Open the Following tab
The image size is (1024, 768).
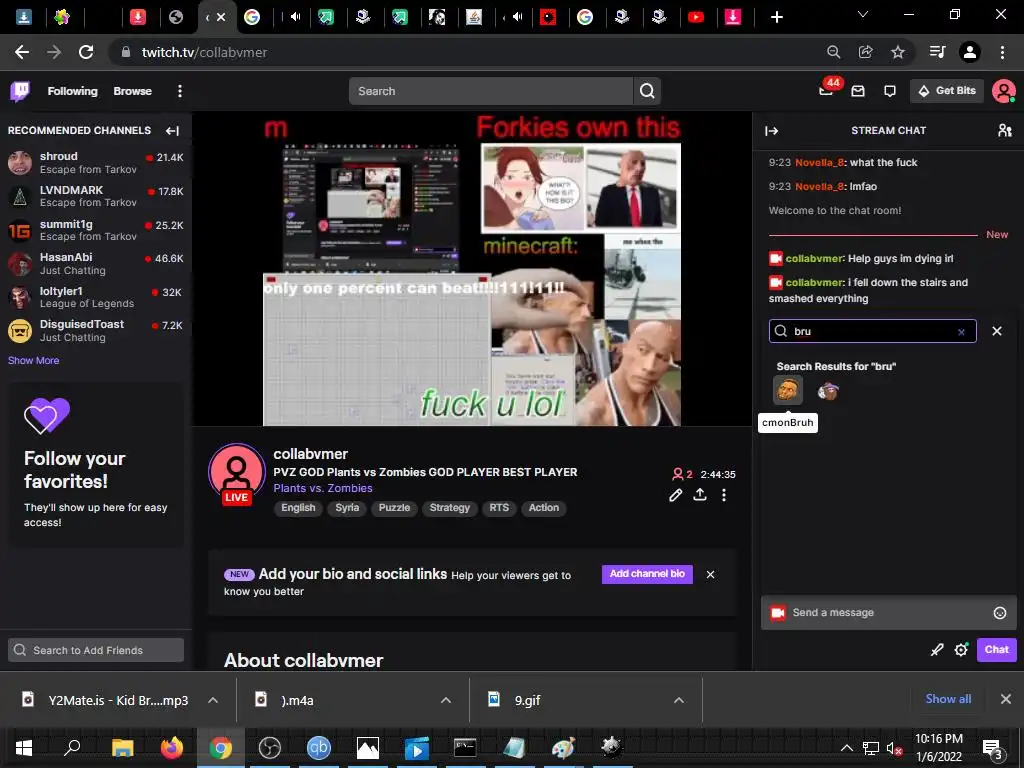point(72,91)
